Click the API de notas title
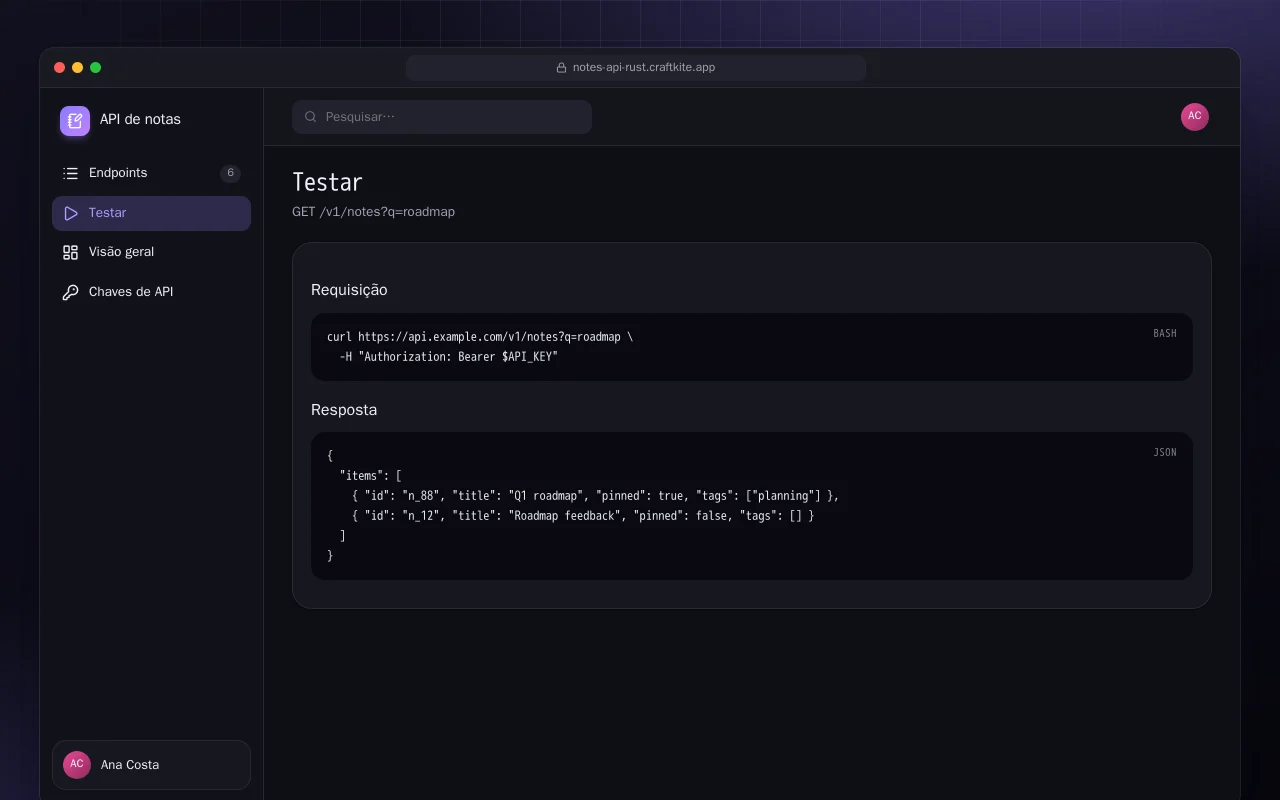1280x800 pixels. (x=140, y=119)
